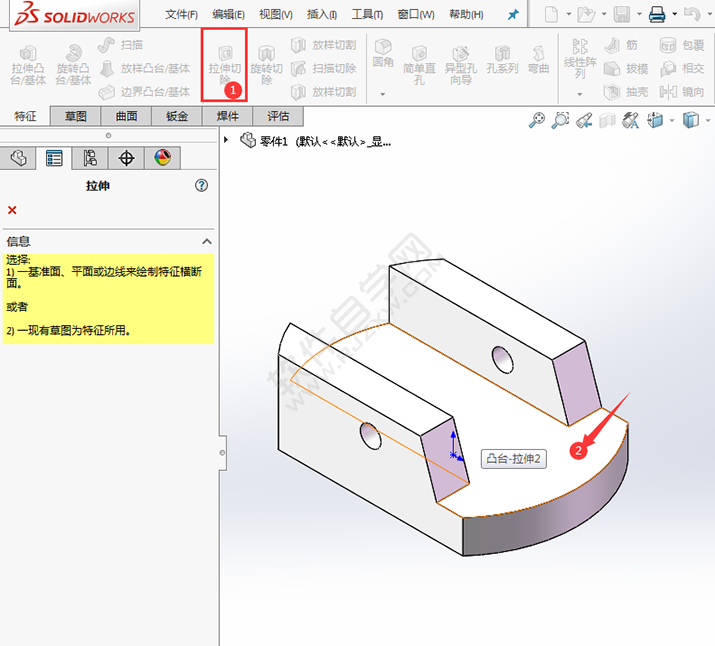Viewport: 715px width, 646px height.
Task: Select the Draft (拔模) tool
Action: coord(626,68)
